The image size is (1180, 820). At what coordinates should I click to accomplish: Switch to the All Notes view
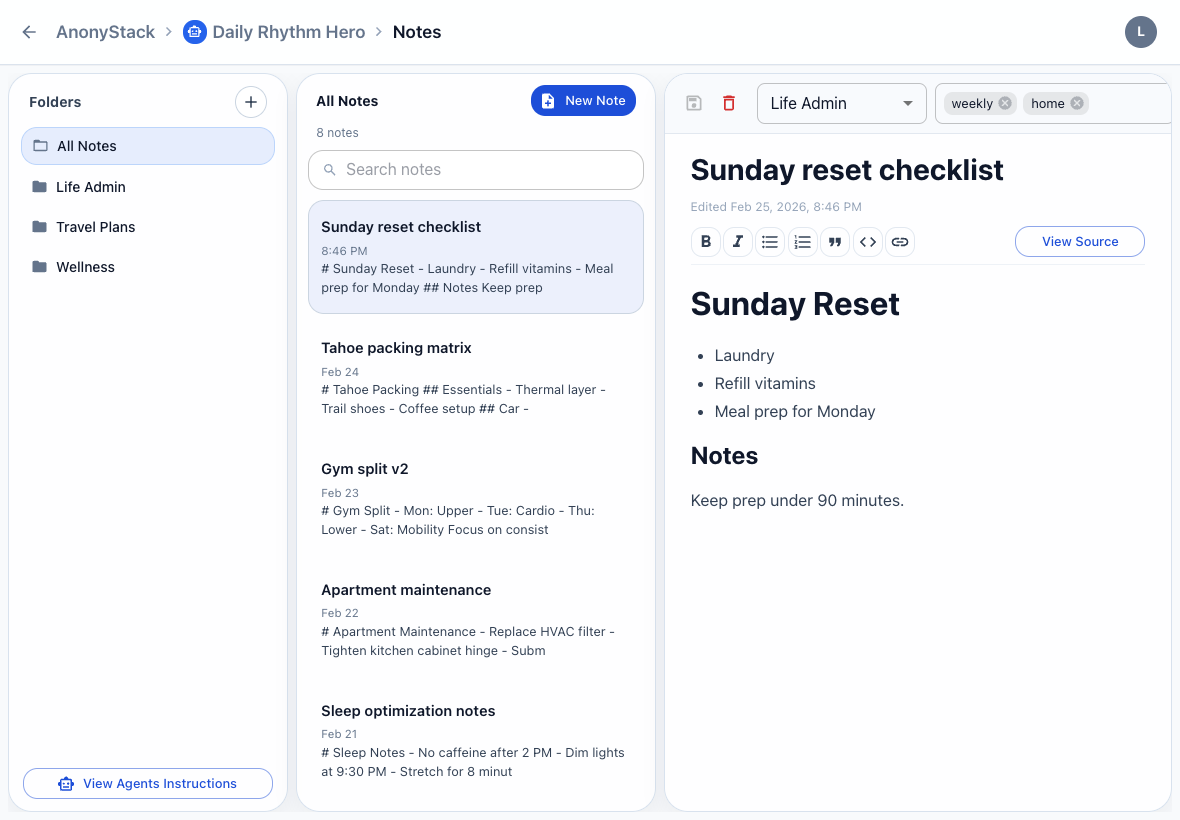(x=87, y=146)
